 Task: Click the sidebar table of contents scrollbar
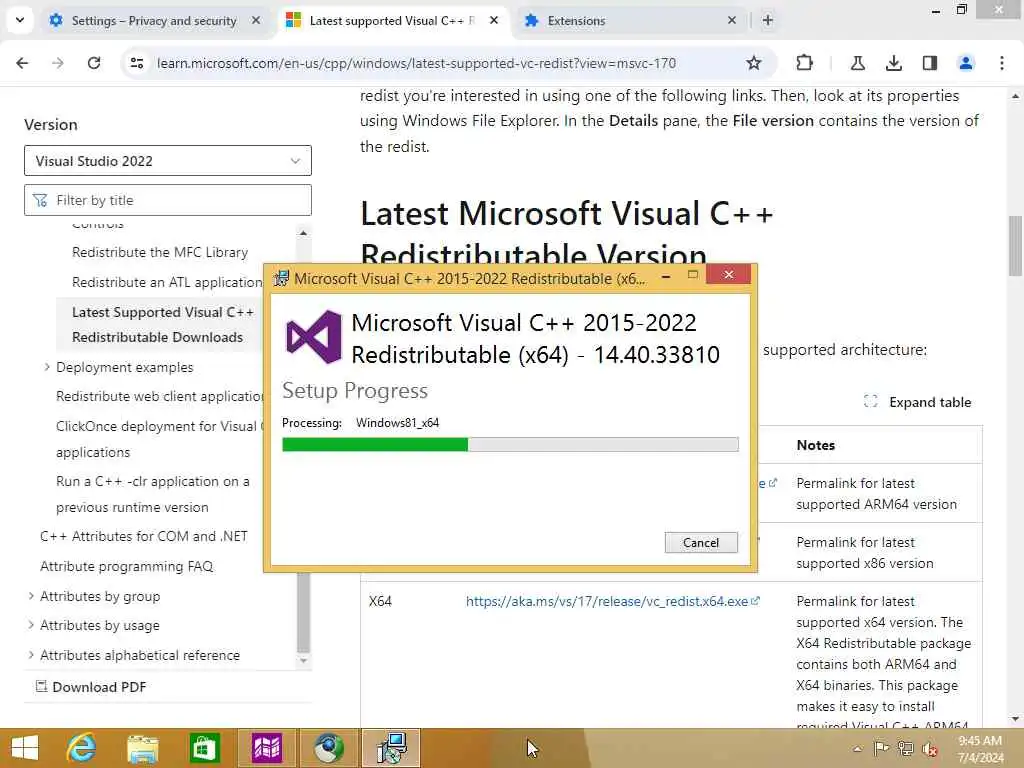pyautogui.click(x=303, y=611)
